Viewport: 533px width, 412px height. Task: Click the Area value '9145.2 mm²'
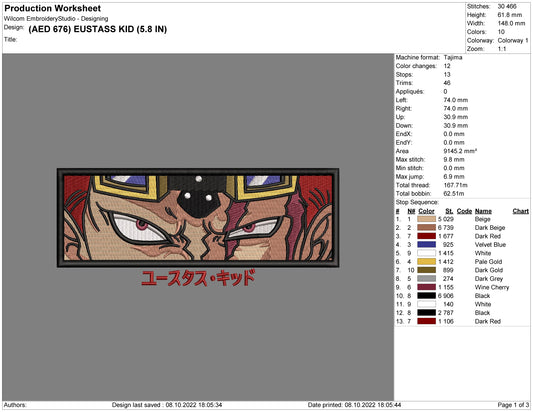pos(460,151)
